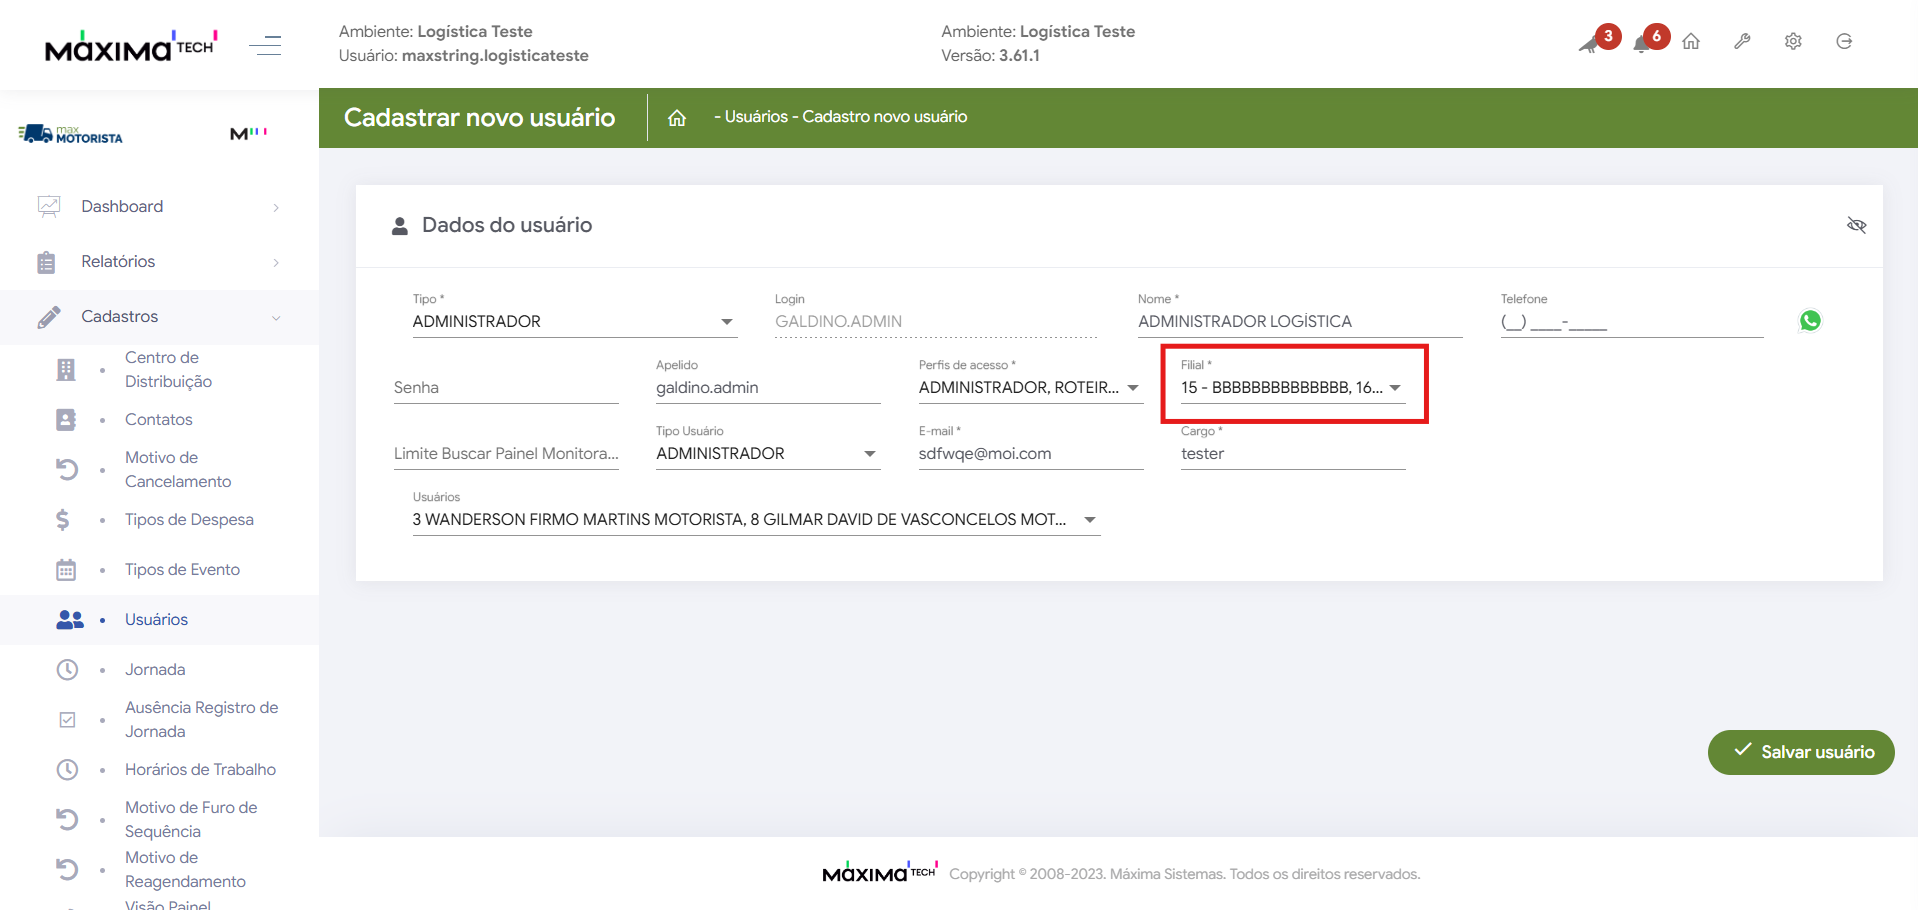Click the logout icon at top right
Image resolution: width=1918 pixels, height=910 pixels.
click(x=1844, y=42)
